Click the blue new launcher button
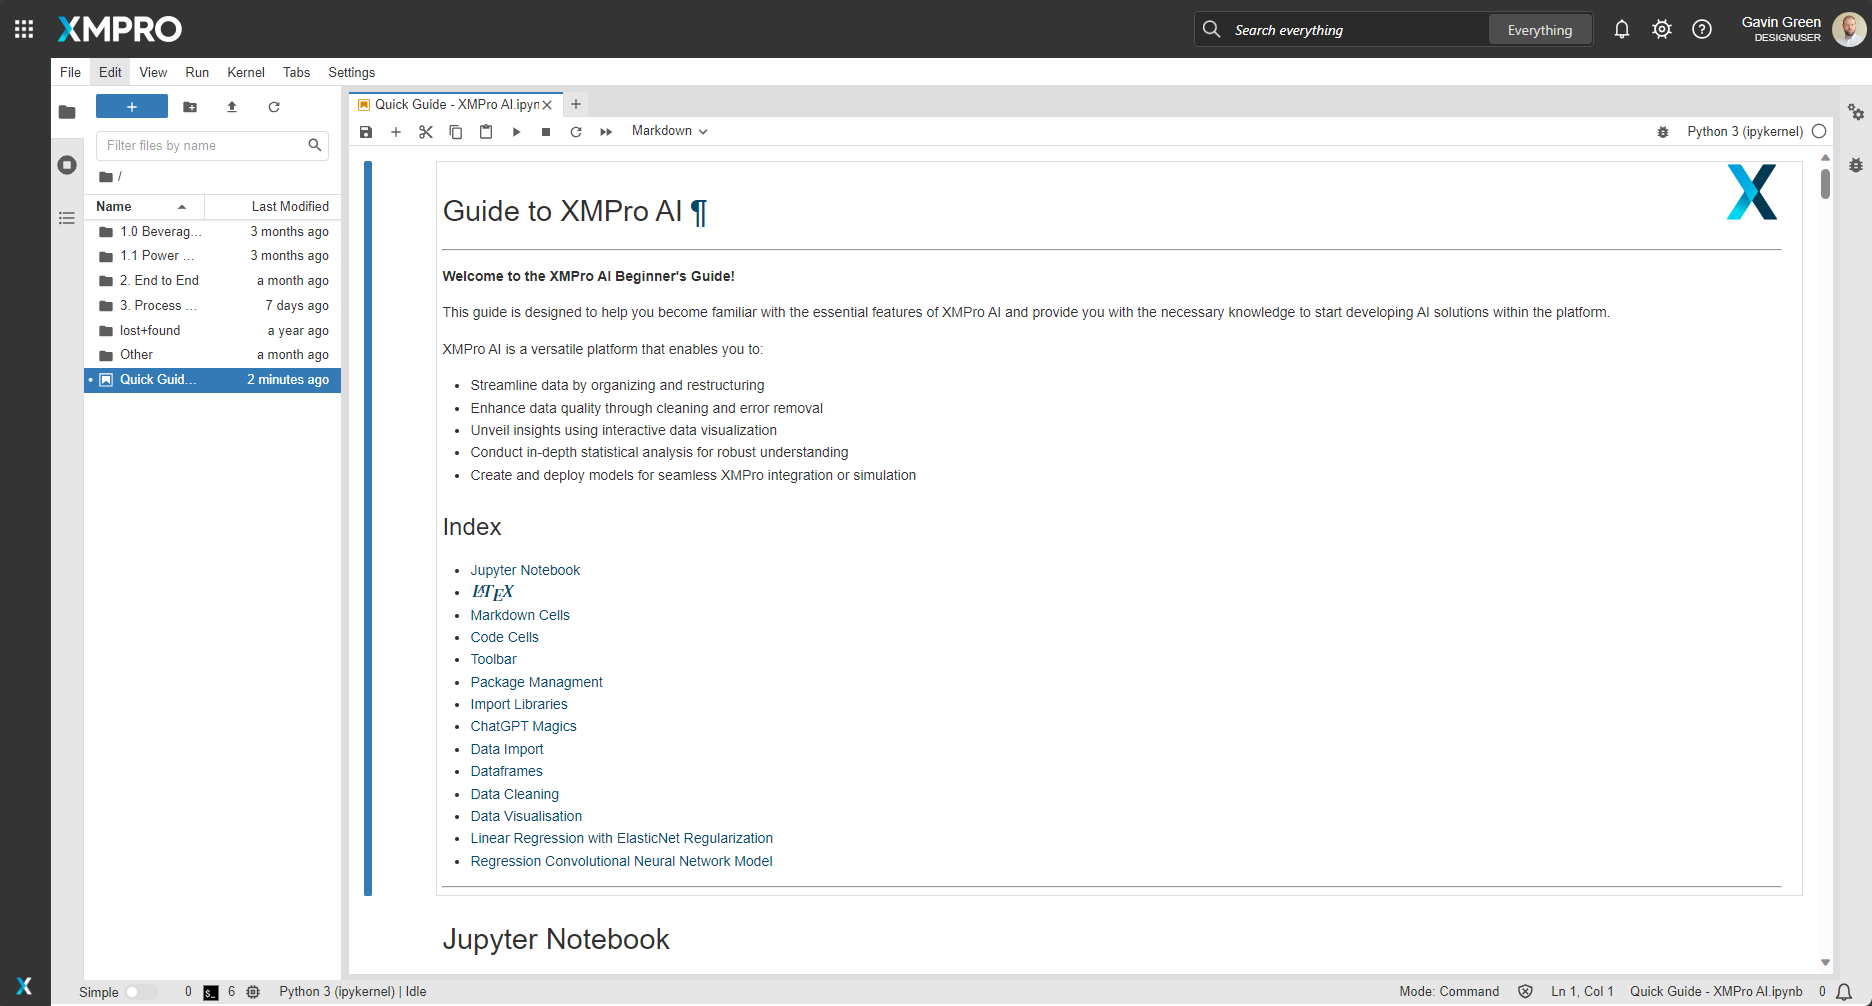The width and height of the screenshot is (1872, 1006). [x=132, y=107]
